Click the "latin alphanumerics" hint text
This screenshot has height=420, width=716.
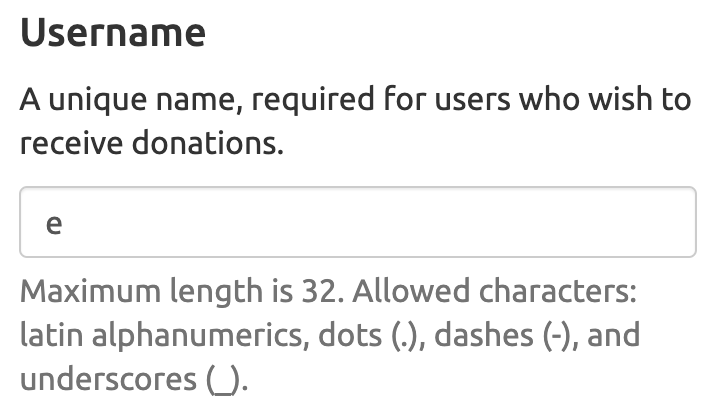161,335
